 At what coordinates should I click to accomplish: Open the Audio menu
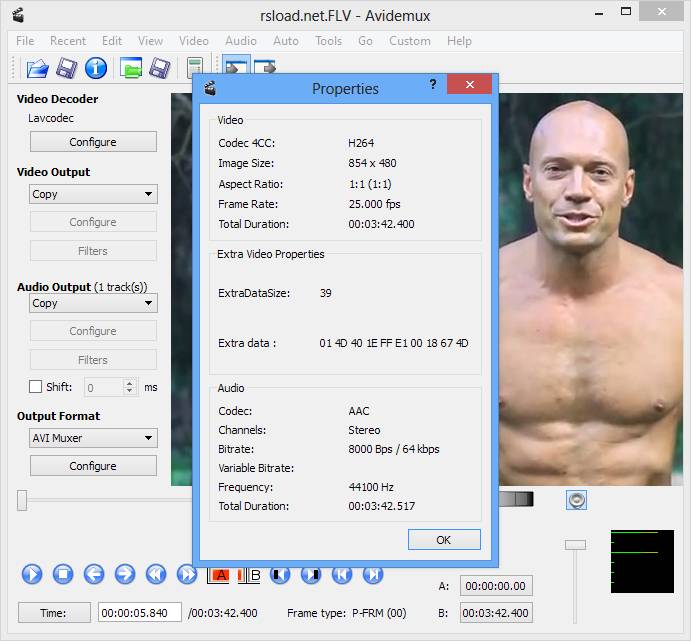pyautogui.click(x=241, y=41)
